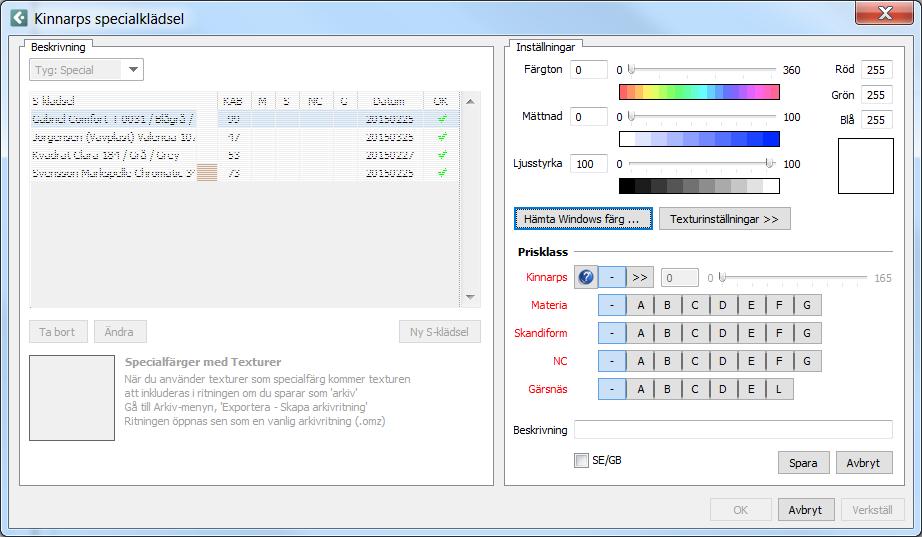Click the rainbow hue color bar
The width and height of the screenshot is (922, 537).
(699, 92)
